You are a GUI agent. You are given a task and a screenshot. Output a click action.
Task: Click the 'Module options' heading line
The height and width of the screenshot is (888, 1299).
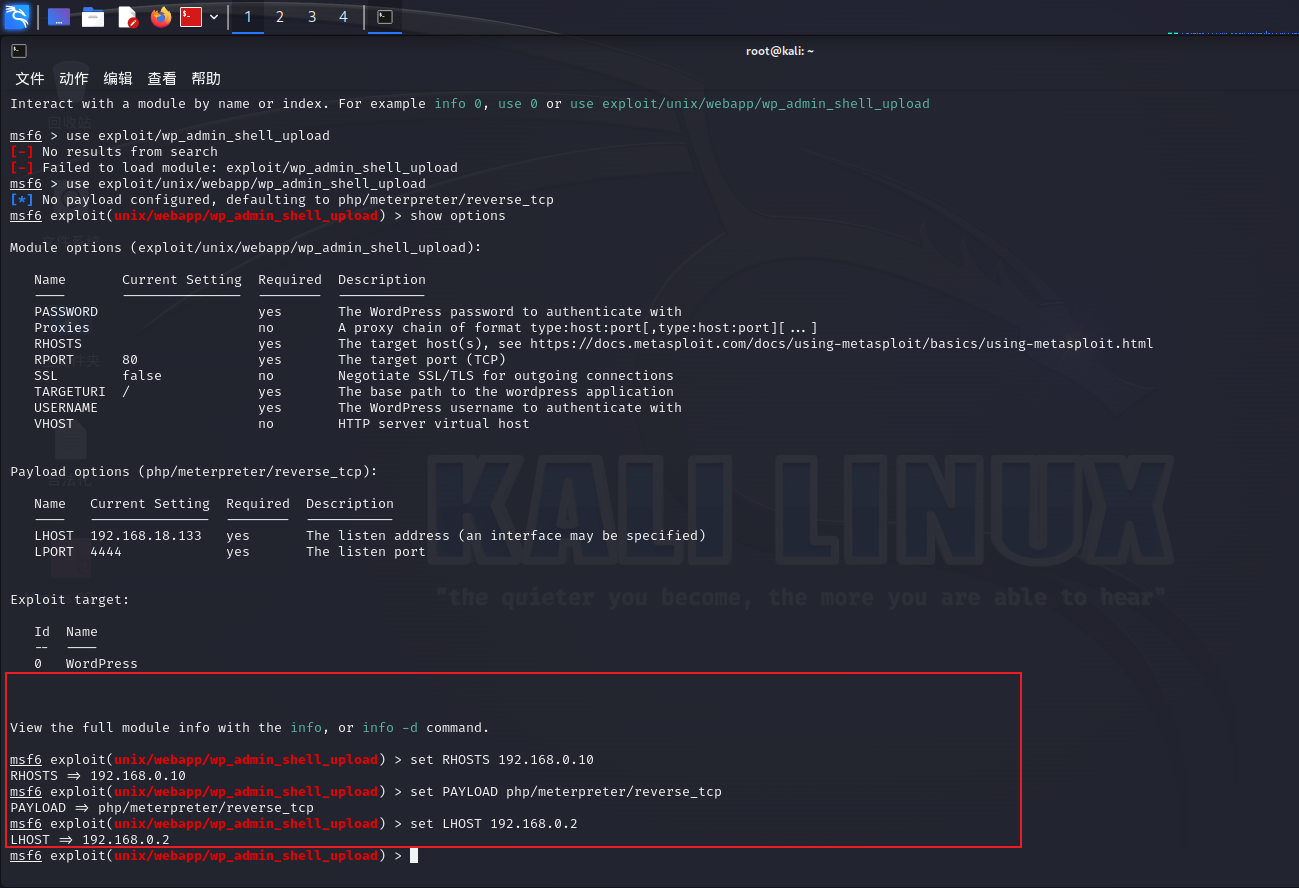(x=246, y=248)
